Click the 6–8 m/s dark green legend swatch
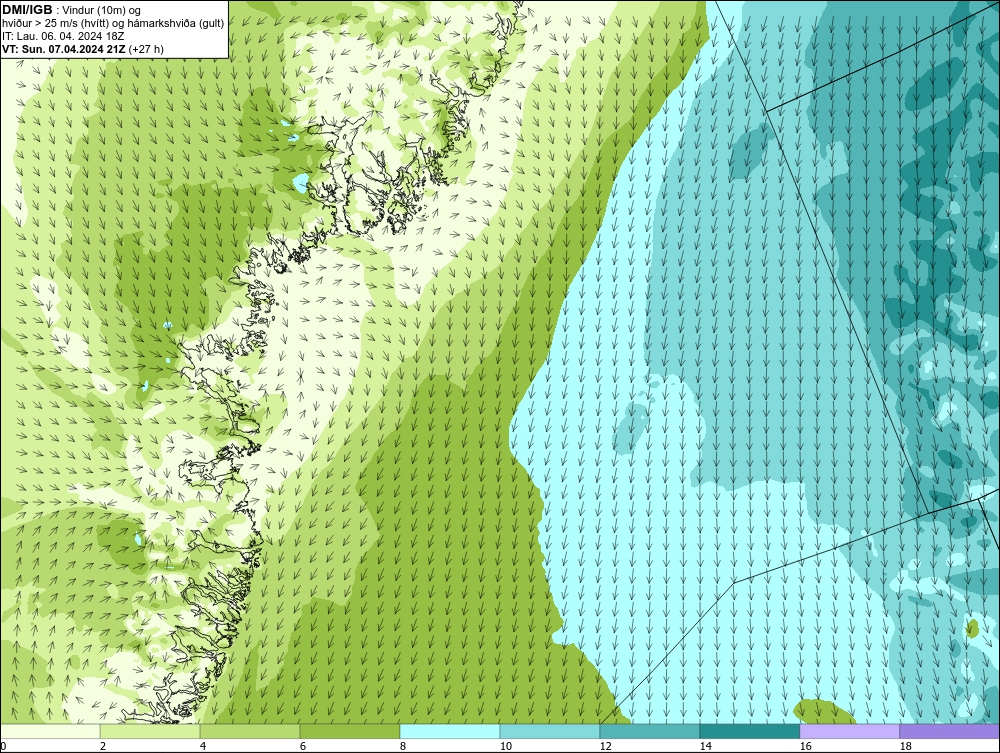Viewport: 1000px width, 753px height. pyautogui.click(x=350, y=731)
